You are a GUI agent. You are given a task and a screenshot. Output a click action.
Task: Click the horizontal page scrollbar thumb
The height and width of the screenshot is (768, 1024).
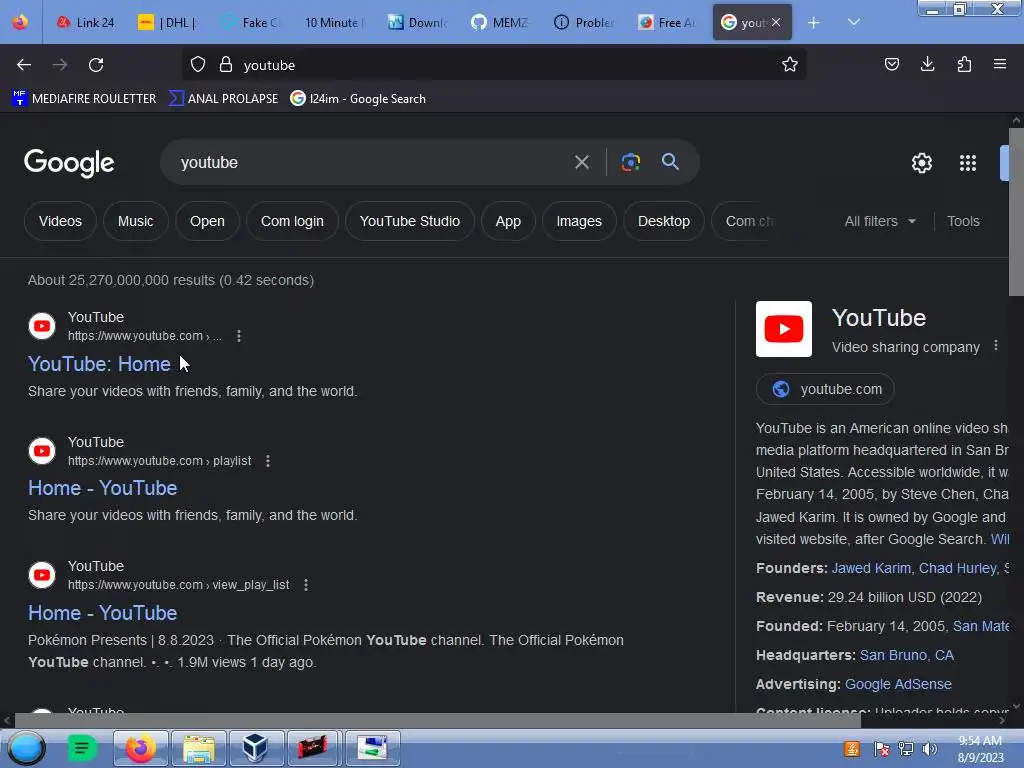[x=438, y=720]
